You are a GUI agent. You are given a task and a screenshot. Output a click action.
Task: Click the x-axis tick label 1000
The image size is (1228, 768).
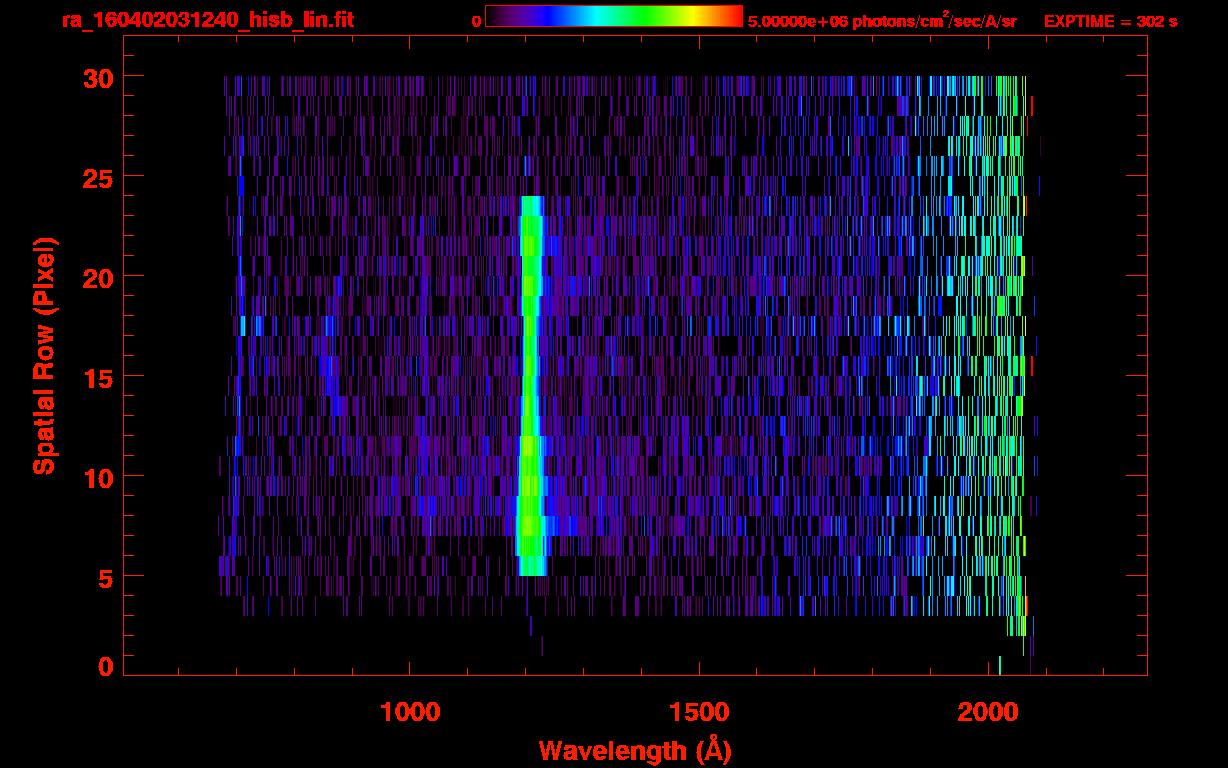(x=410, y=712)
